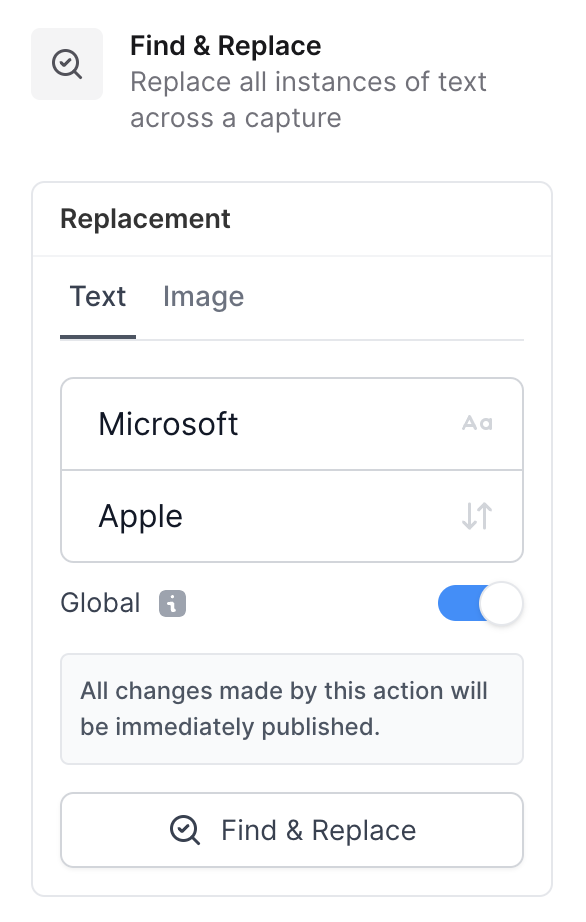The height and width of the screenshot is (922, 586).
Task: Click the Global label
Action: [x=101, y=603]
